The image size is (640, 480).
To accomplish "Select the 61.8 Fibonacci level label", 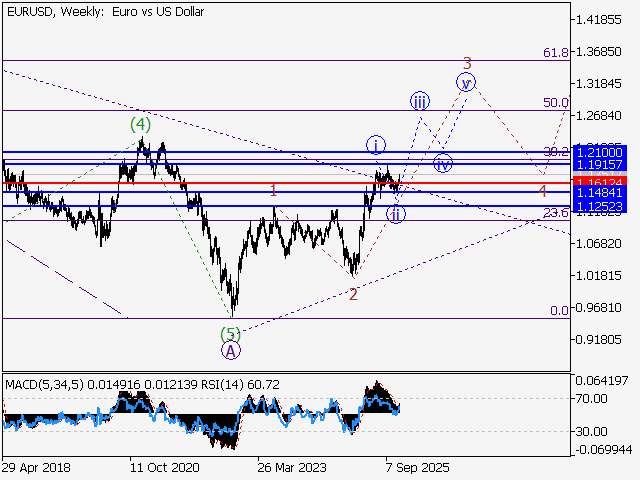I will tap(555, 52).
